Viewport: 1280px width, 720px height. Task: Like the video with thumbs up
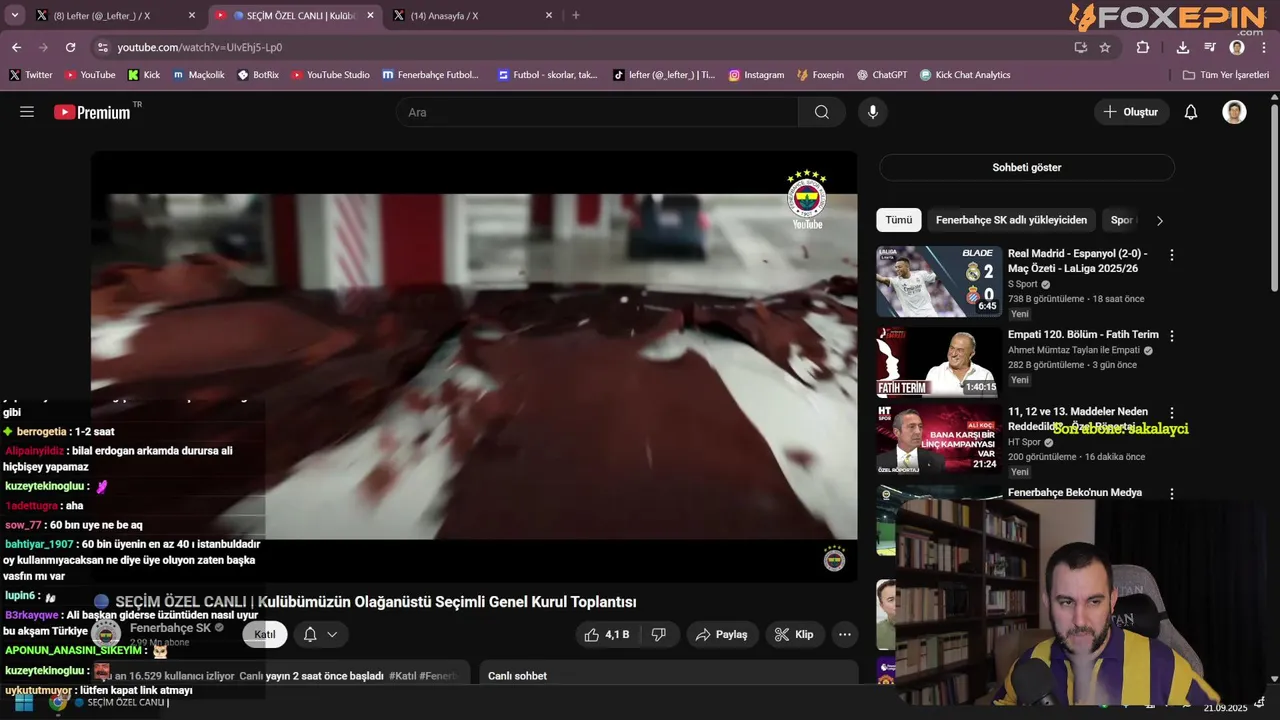[x=607, y=634]
